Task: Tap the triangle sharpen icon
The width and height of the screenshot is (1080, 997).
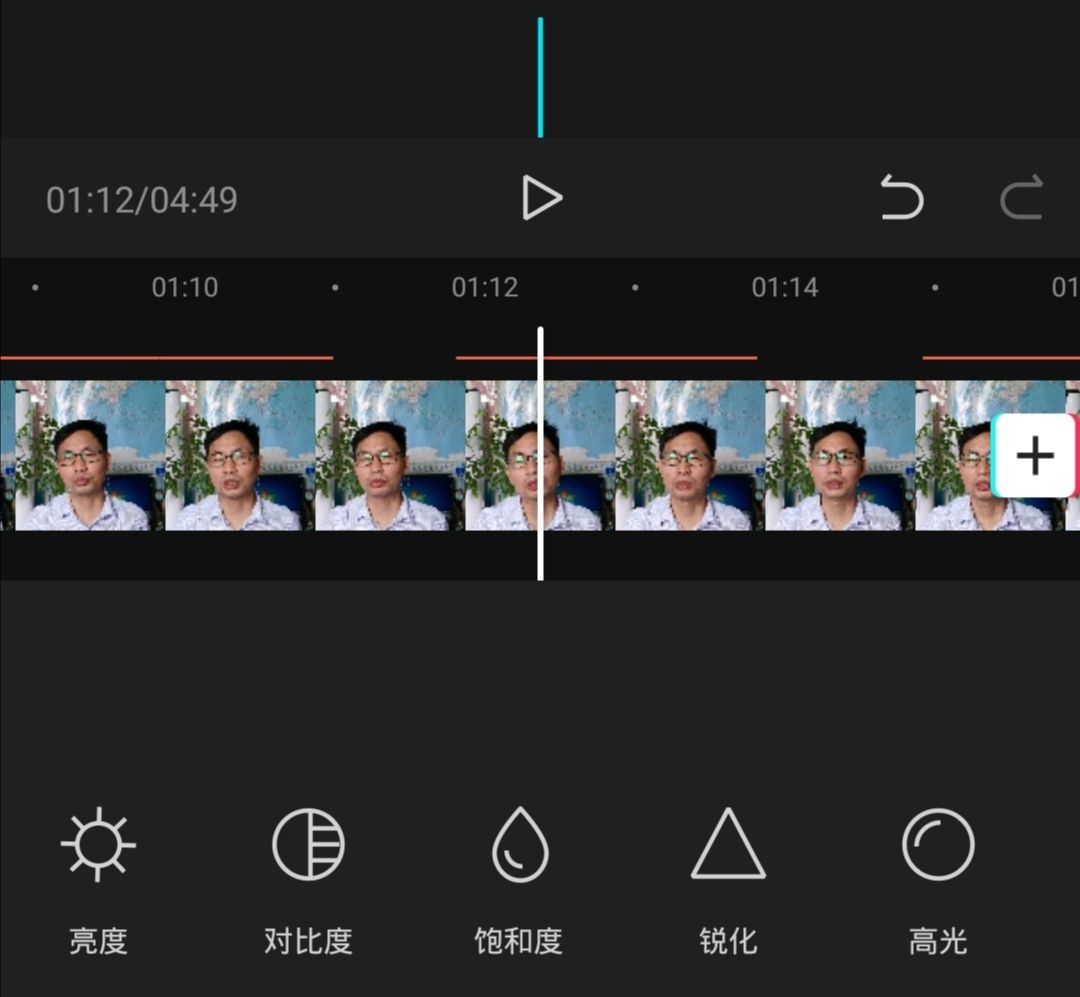Action: pyautogui.click(x=727, y=845)
